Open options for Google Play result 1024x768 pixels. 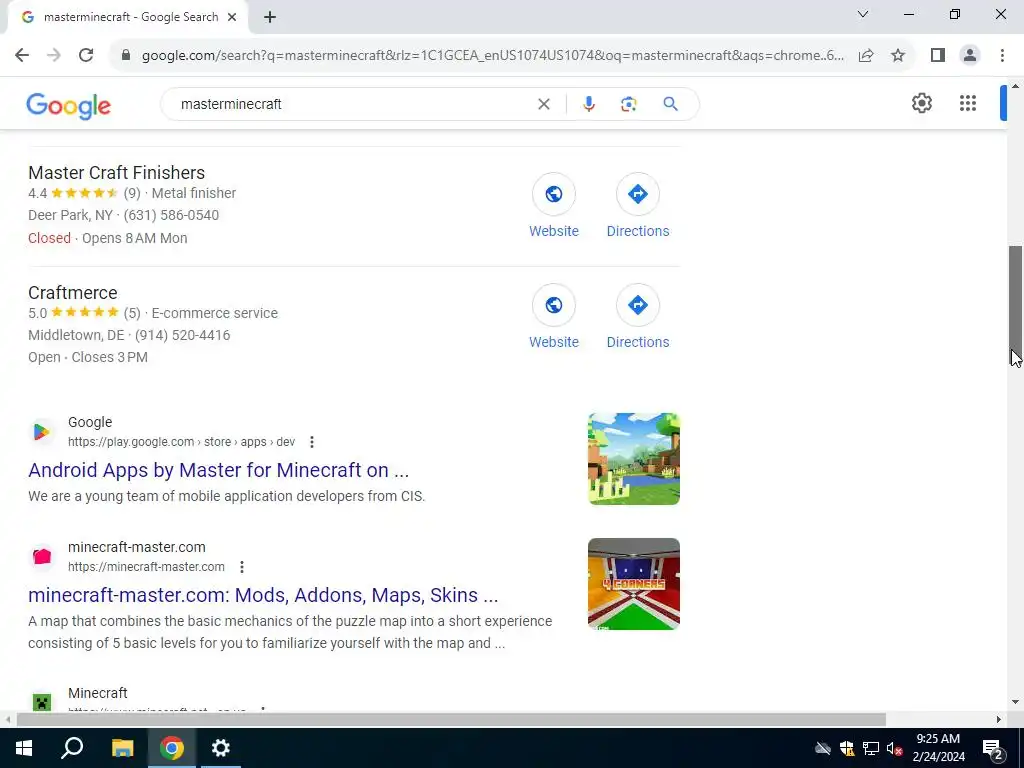[x=312, y=442]
